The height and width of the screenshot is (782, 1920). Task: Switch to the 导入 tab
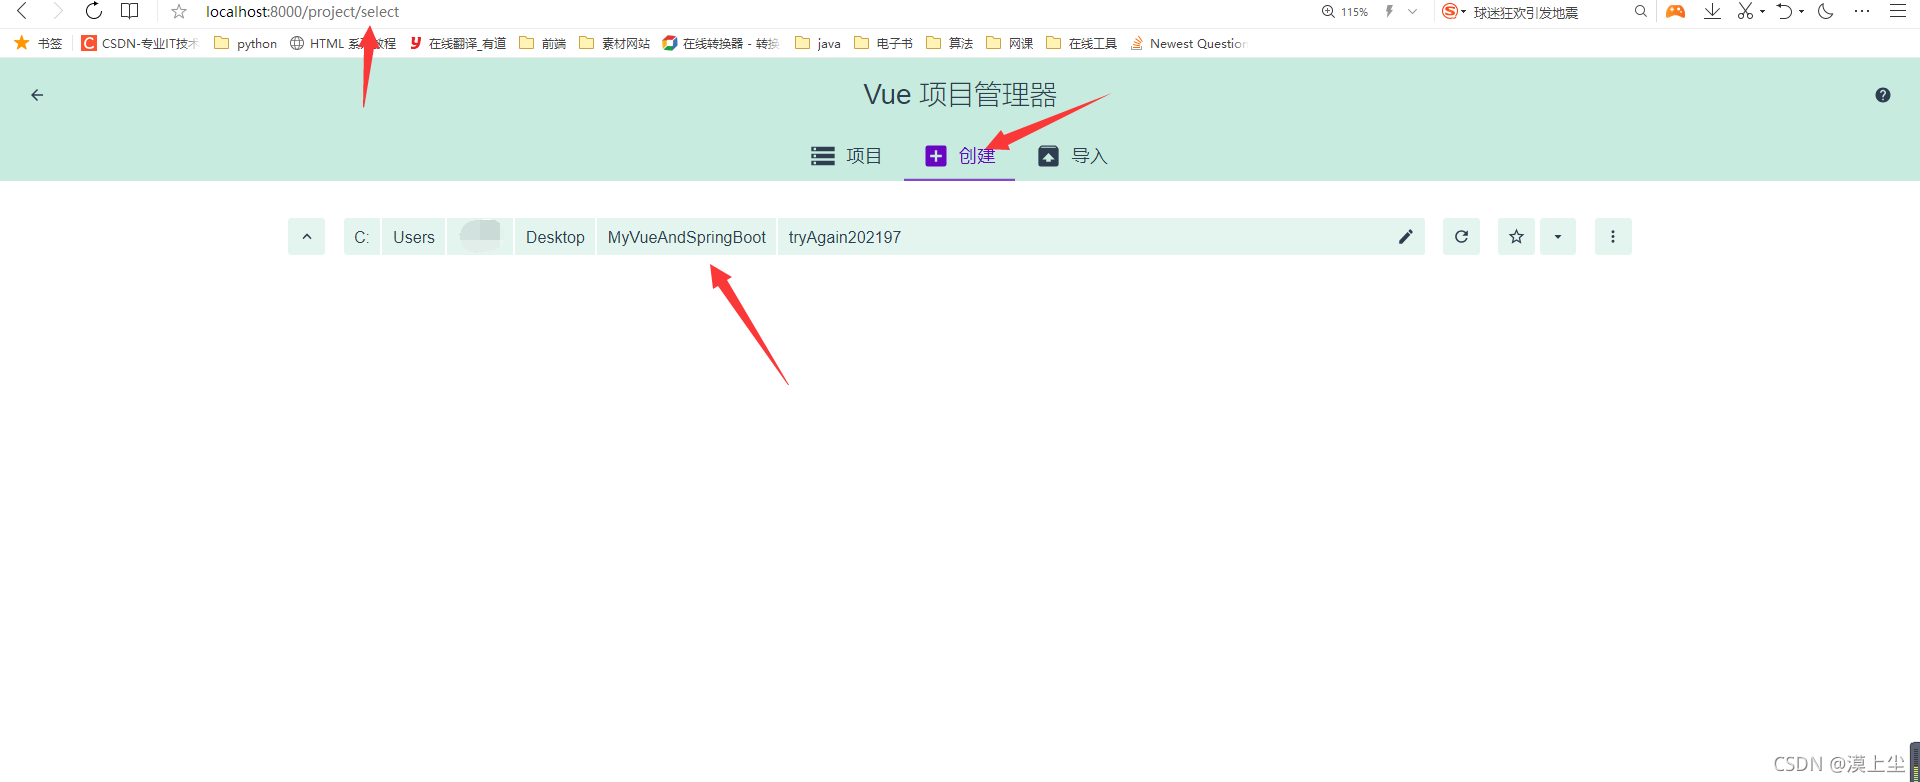click(1072, 156)
